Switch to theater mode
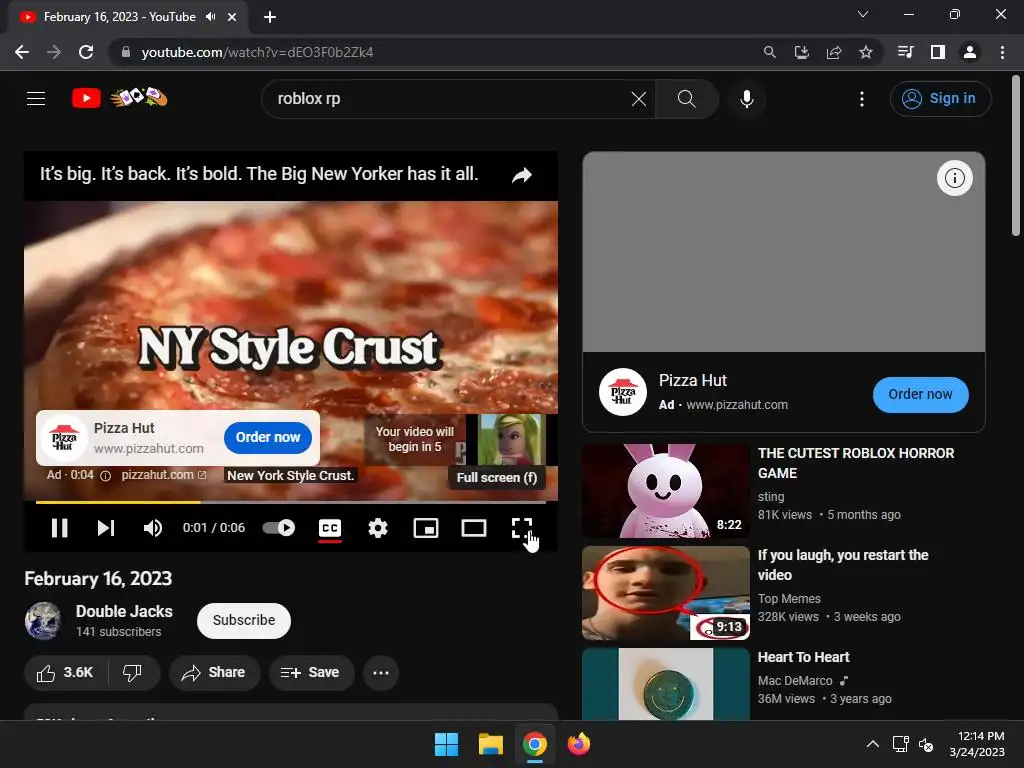The height and width of the screenshot is (768, 1024). (474, 528)
